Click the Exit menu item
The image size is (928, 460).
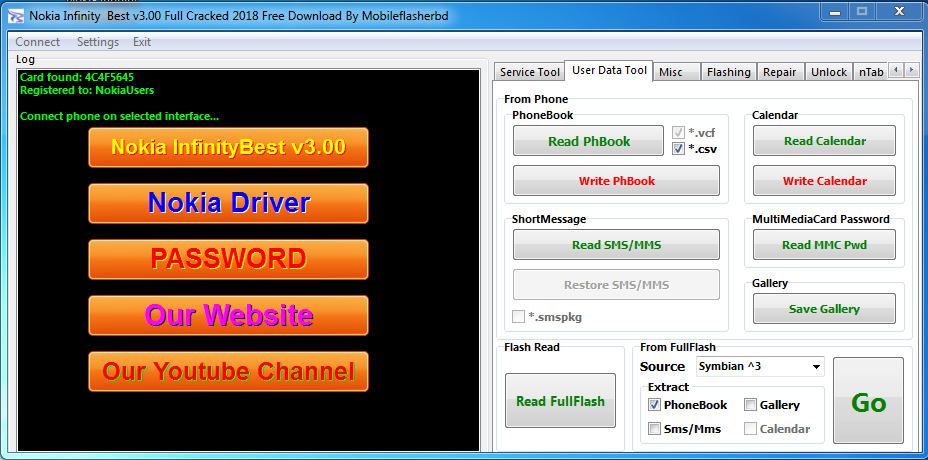[x=141, y=42]
